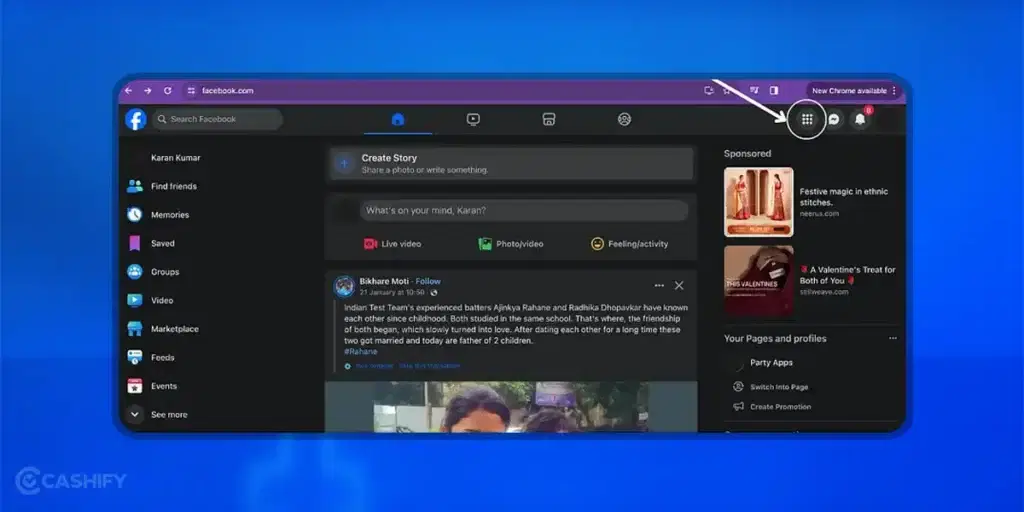The width and height of the screenshot is (1024, 512).
Task: Open Bikhare Moti page name
Action: point(384,281)
